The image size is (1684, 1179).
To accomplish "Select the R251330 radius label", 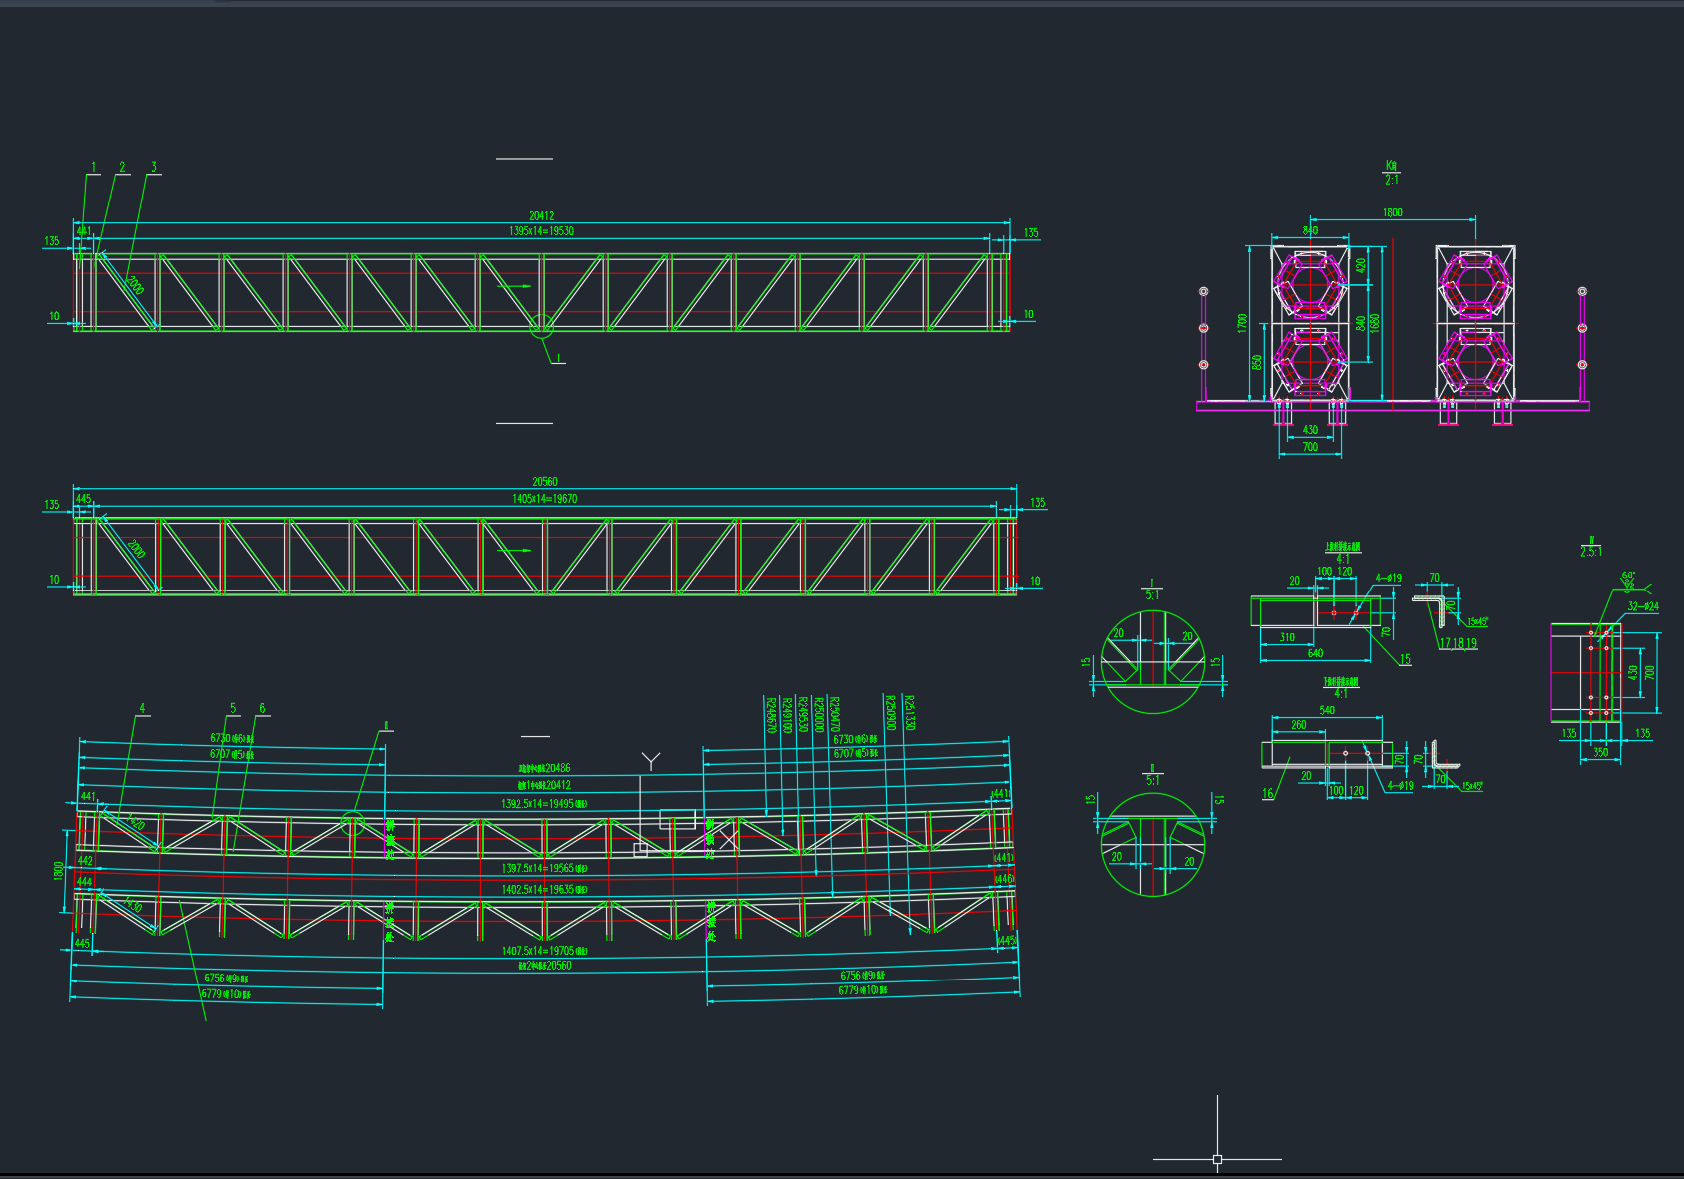I will pos(909,712).
